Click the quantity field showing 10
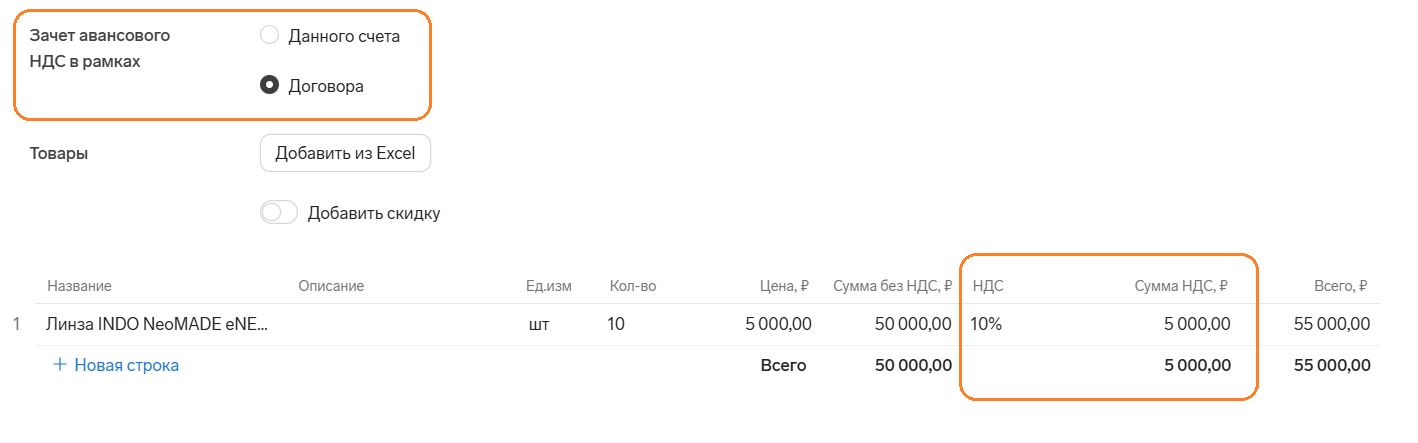This screenshot has width=1418, height=443. [616, 324]
